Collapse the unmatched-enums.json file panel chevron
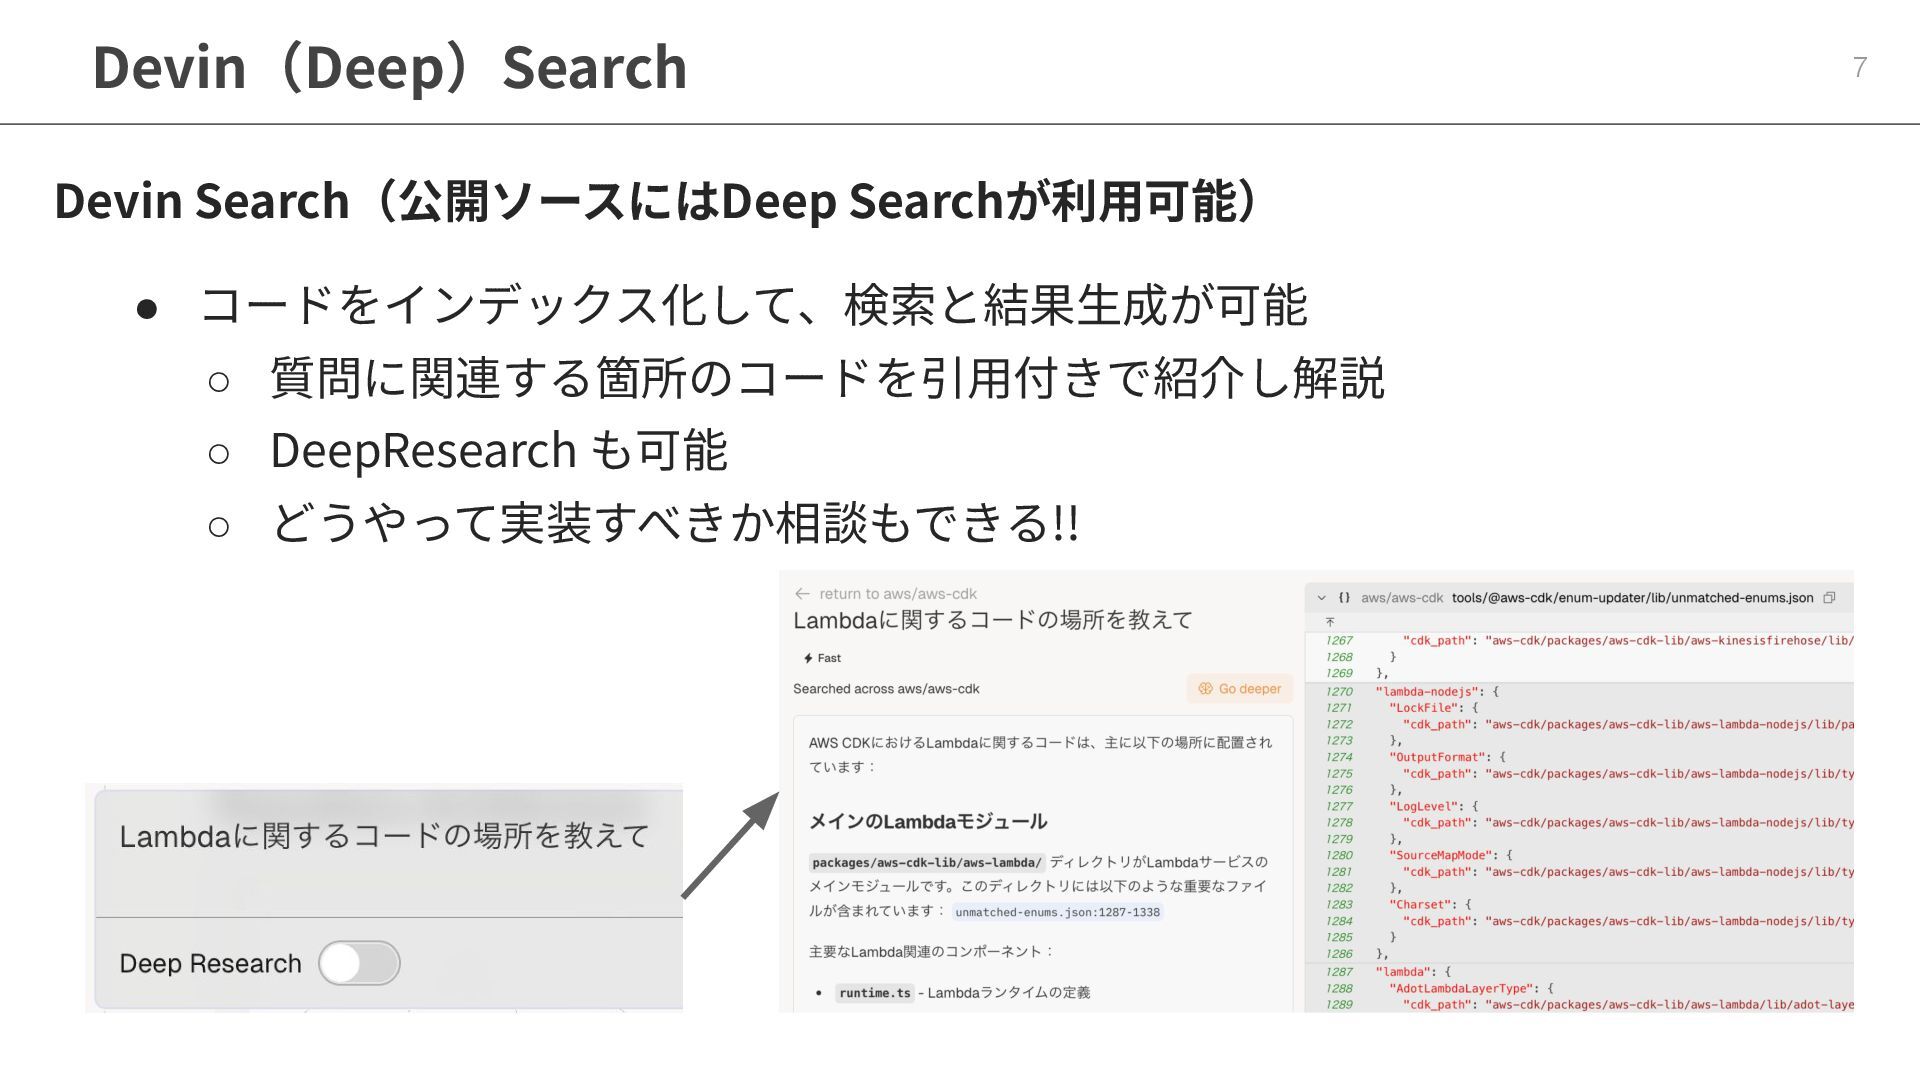The image size is (1920, 1080). [x=1321, y=598]
